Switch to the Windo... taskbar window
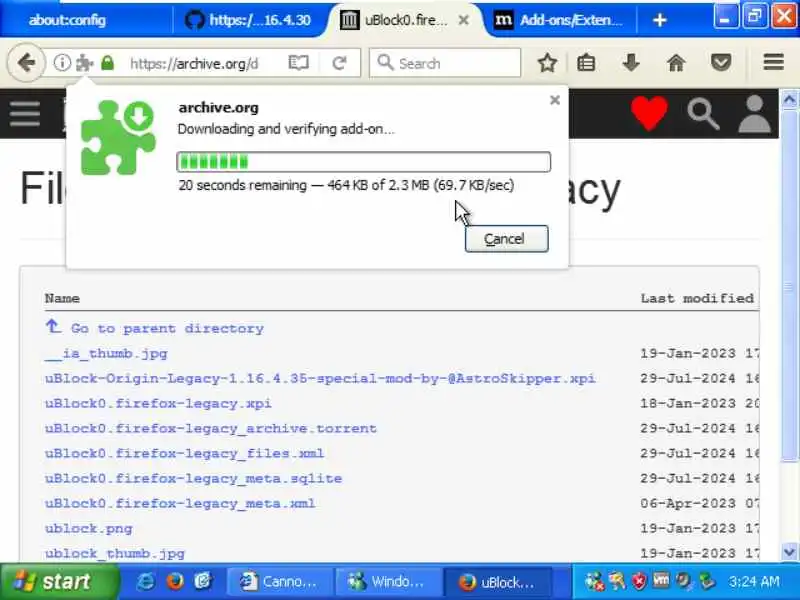Image resolution: width=800 pixels, height=600 pixels. point(388,582)
